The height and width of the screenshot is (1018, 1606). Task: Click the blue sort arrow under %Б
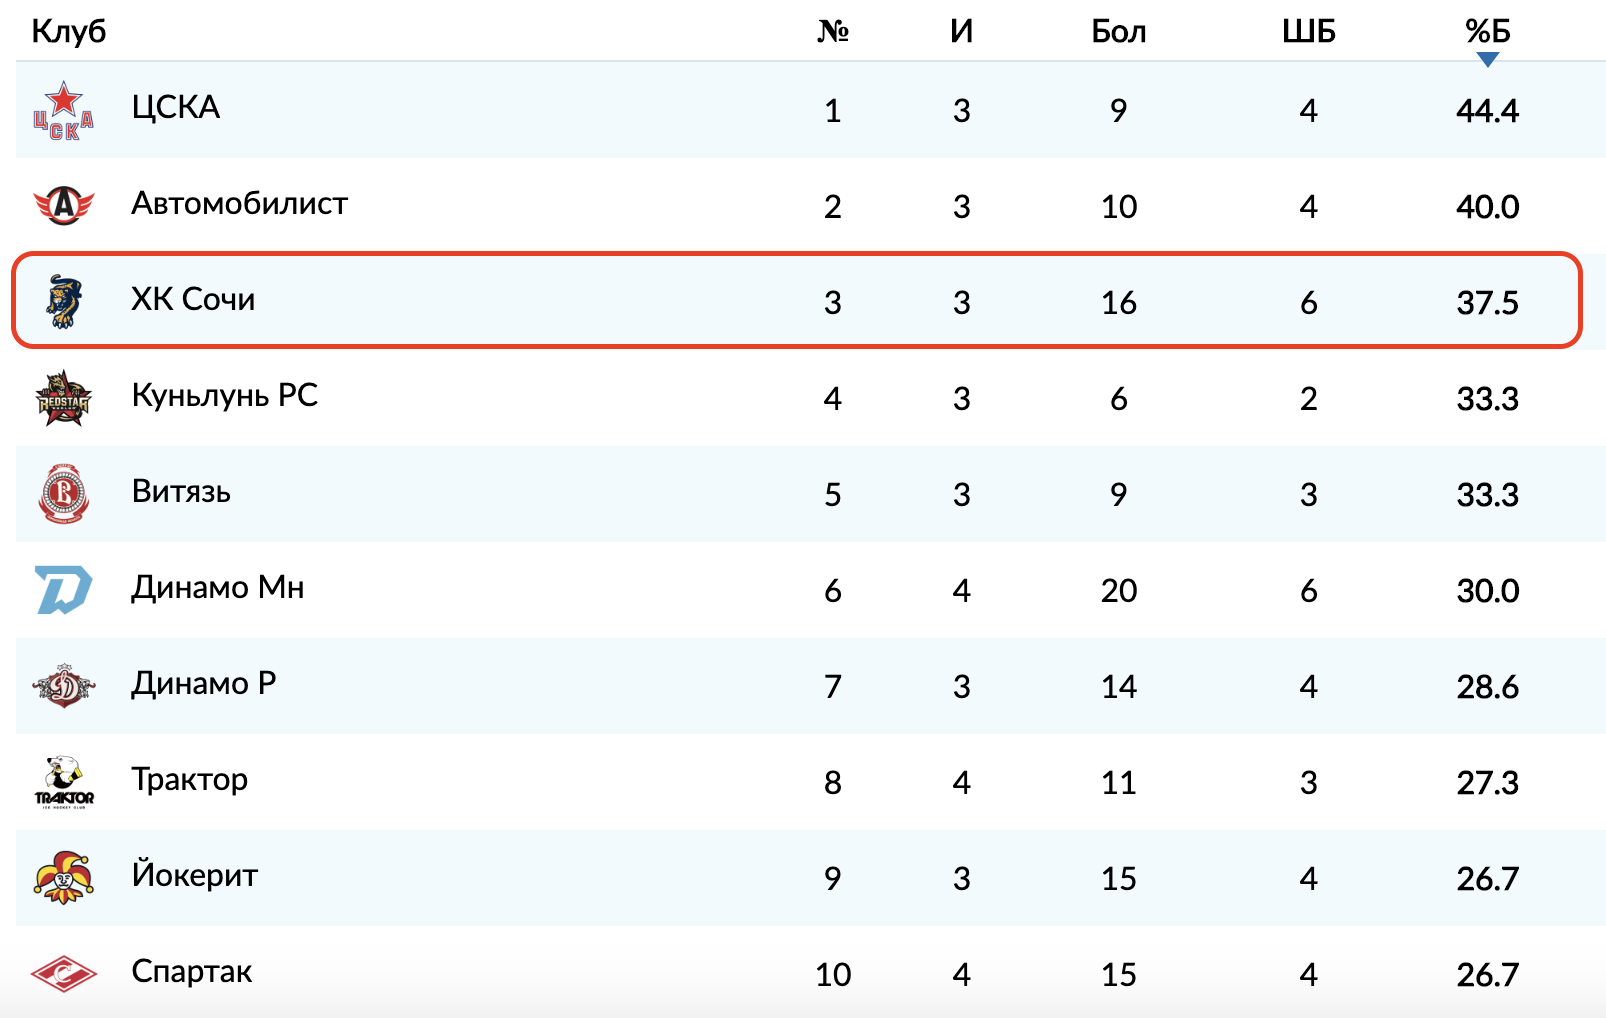point(1487,60)
